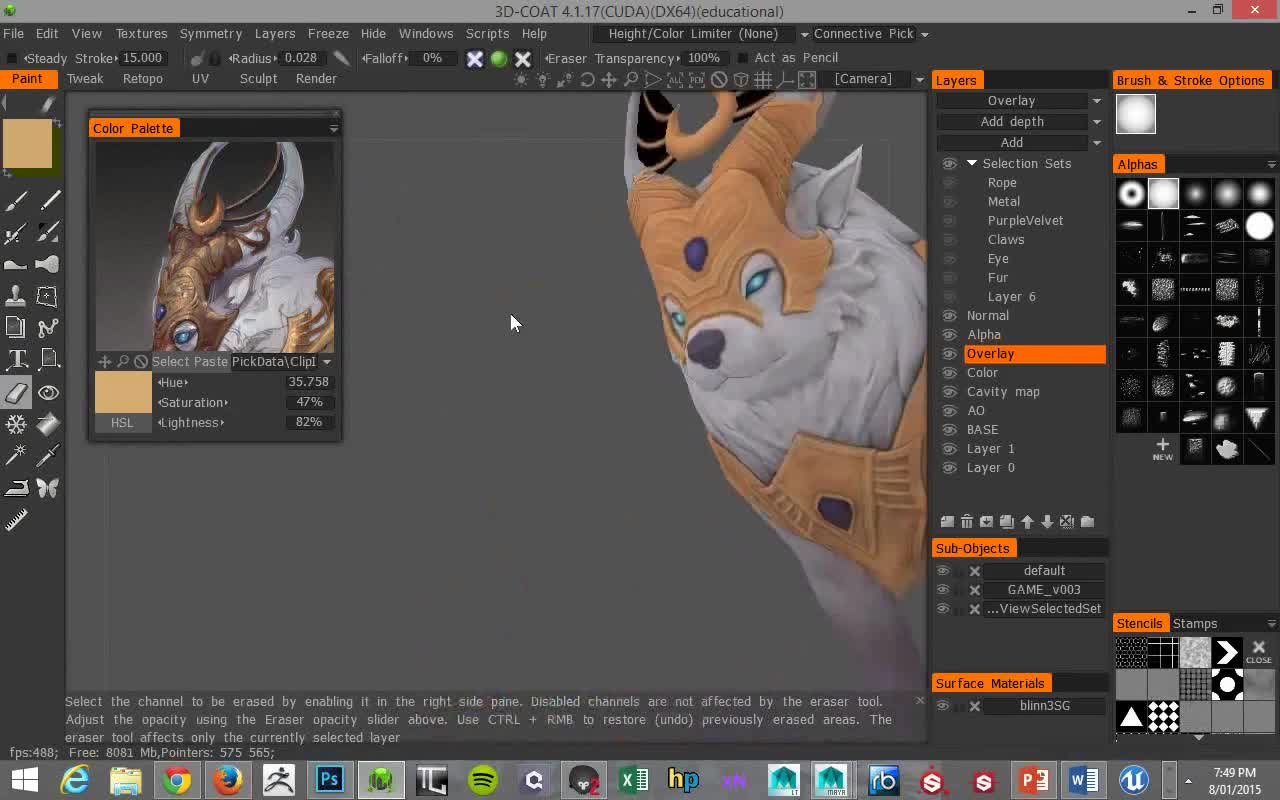Toggle visibility of Cavity map layer
The image size is (1280, 800).
[949, 392]
